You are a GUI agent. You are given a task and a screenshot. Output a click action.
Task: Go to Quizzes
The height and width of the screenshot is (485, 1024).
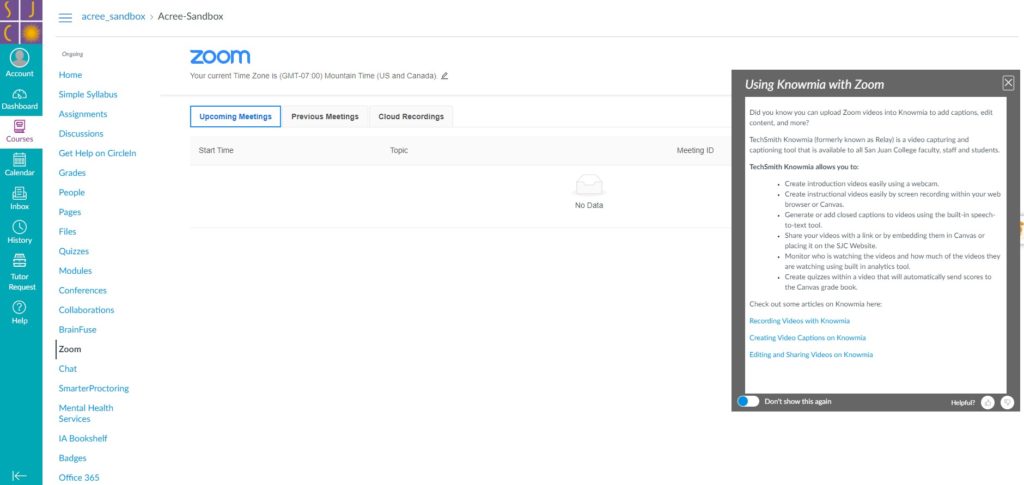74,251
